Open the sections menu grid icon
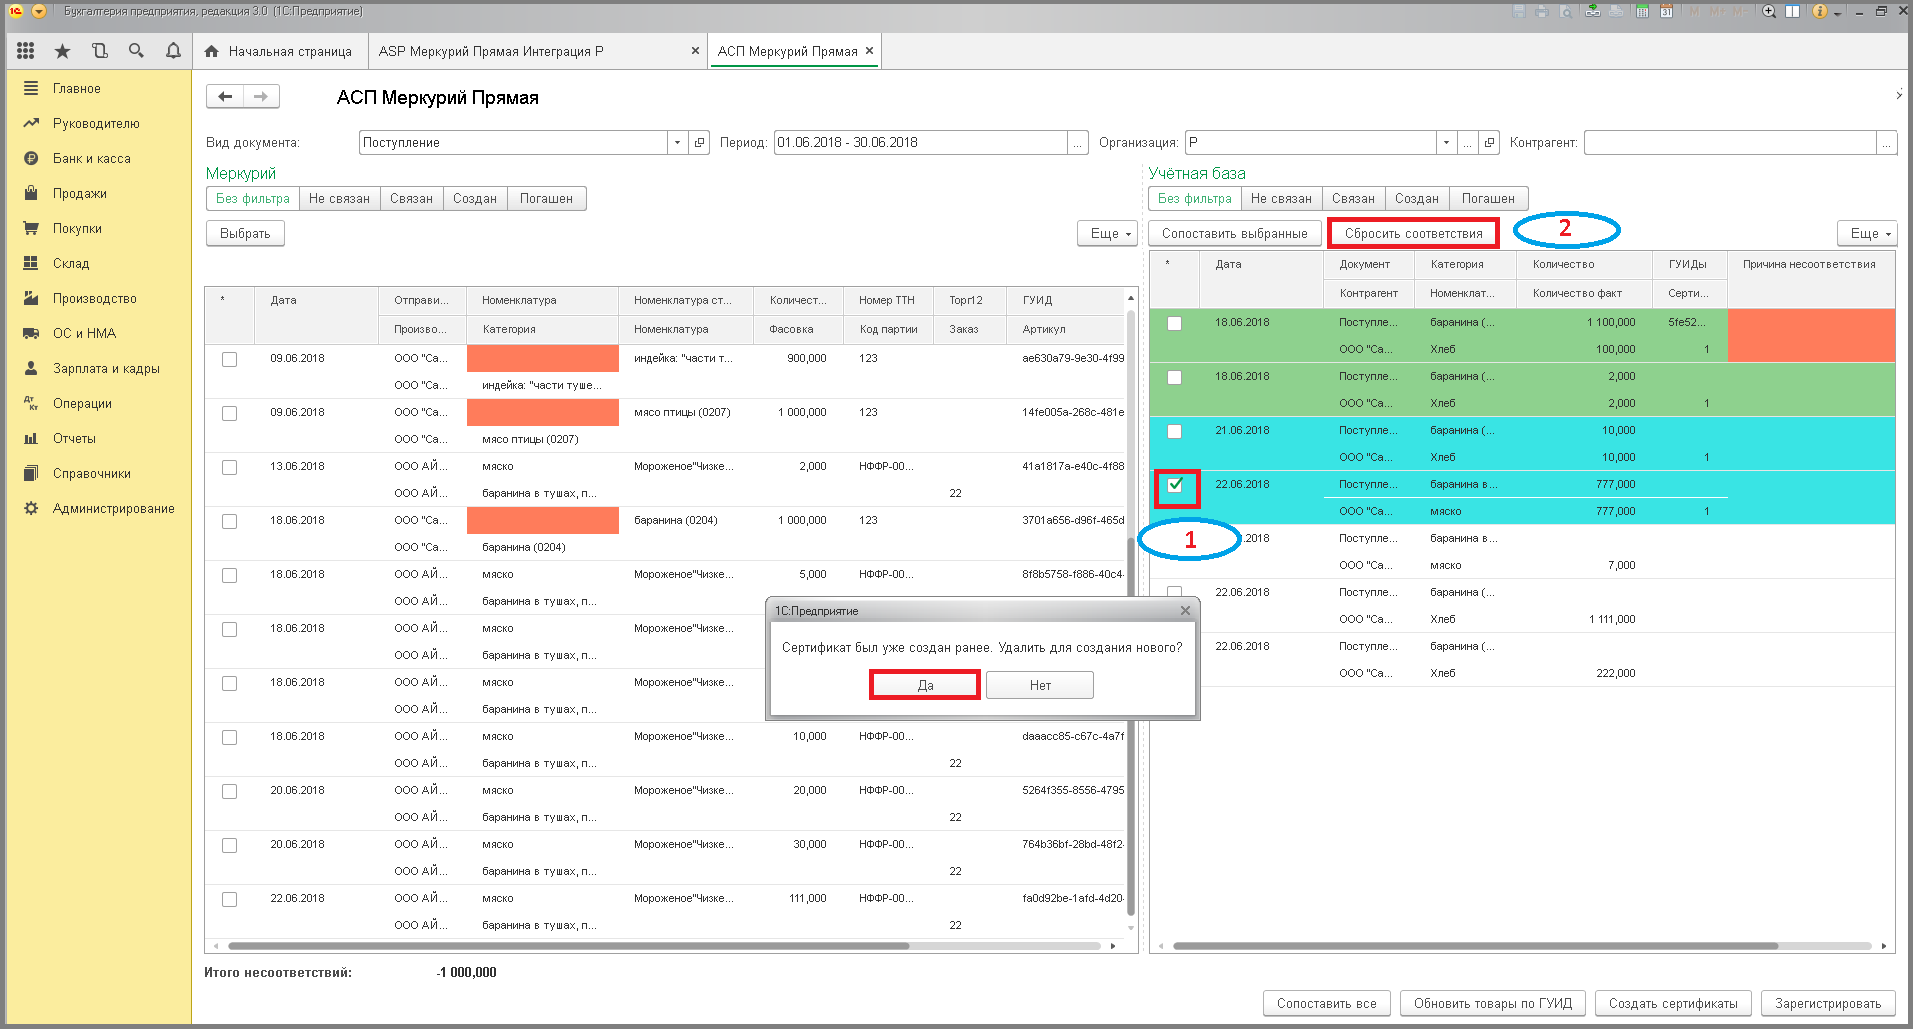The image size is (1913, 1029). tap(26, 51)
